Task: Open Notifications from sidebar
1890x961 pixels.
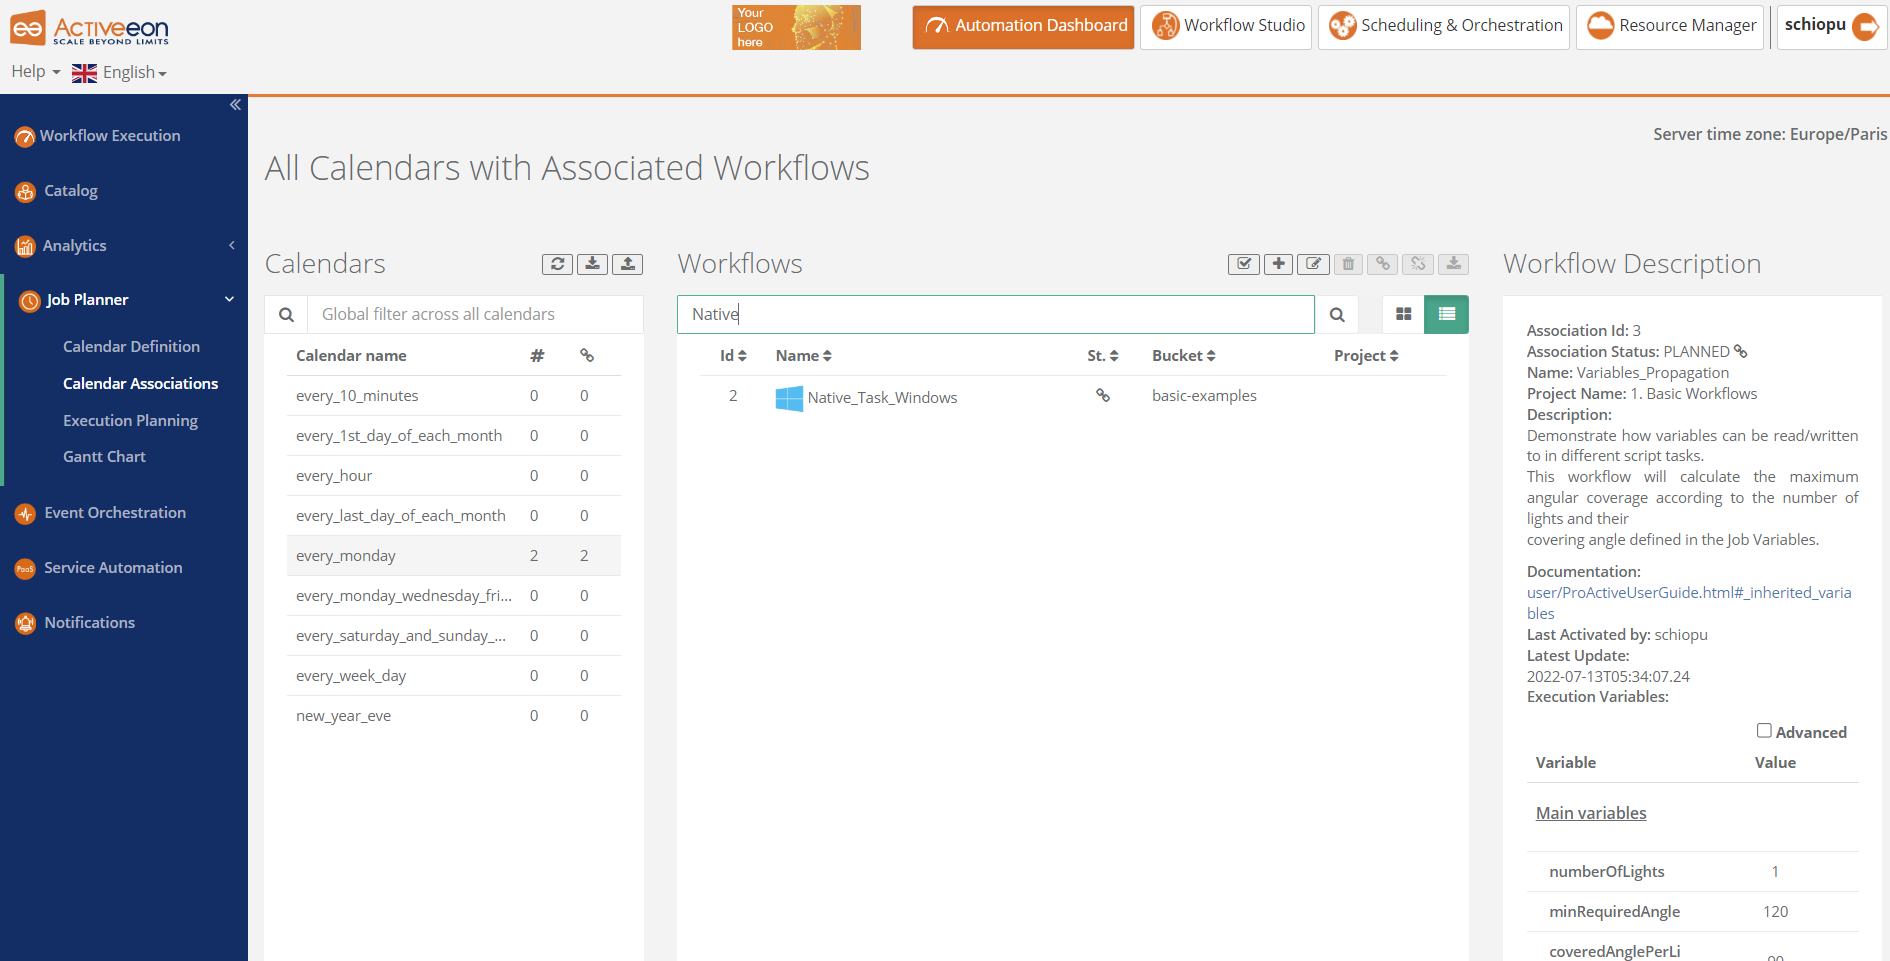Action: (x=89, y=623)
